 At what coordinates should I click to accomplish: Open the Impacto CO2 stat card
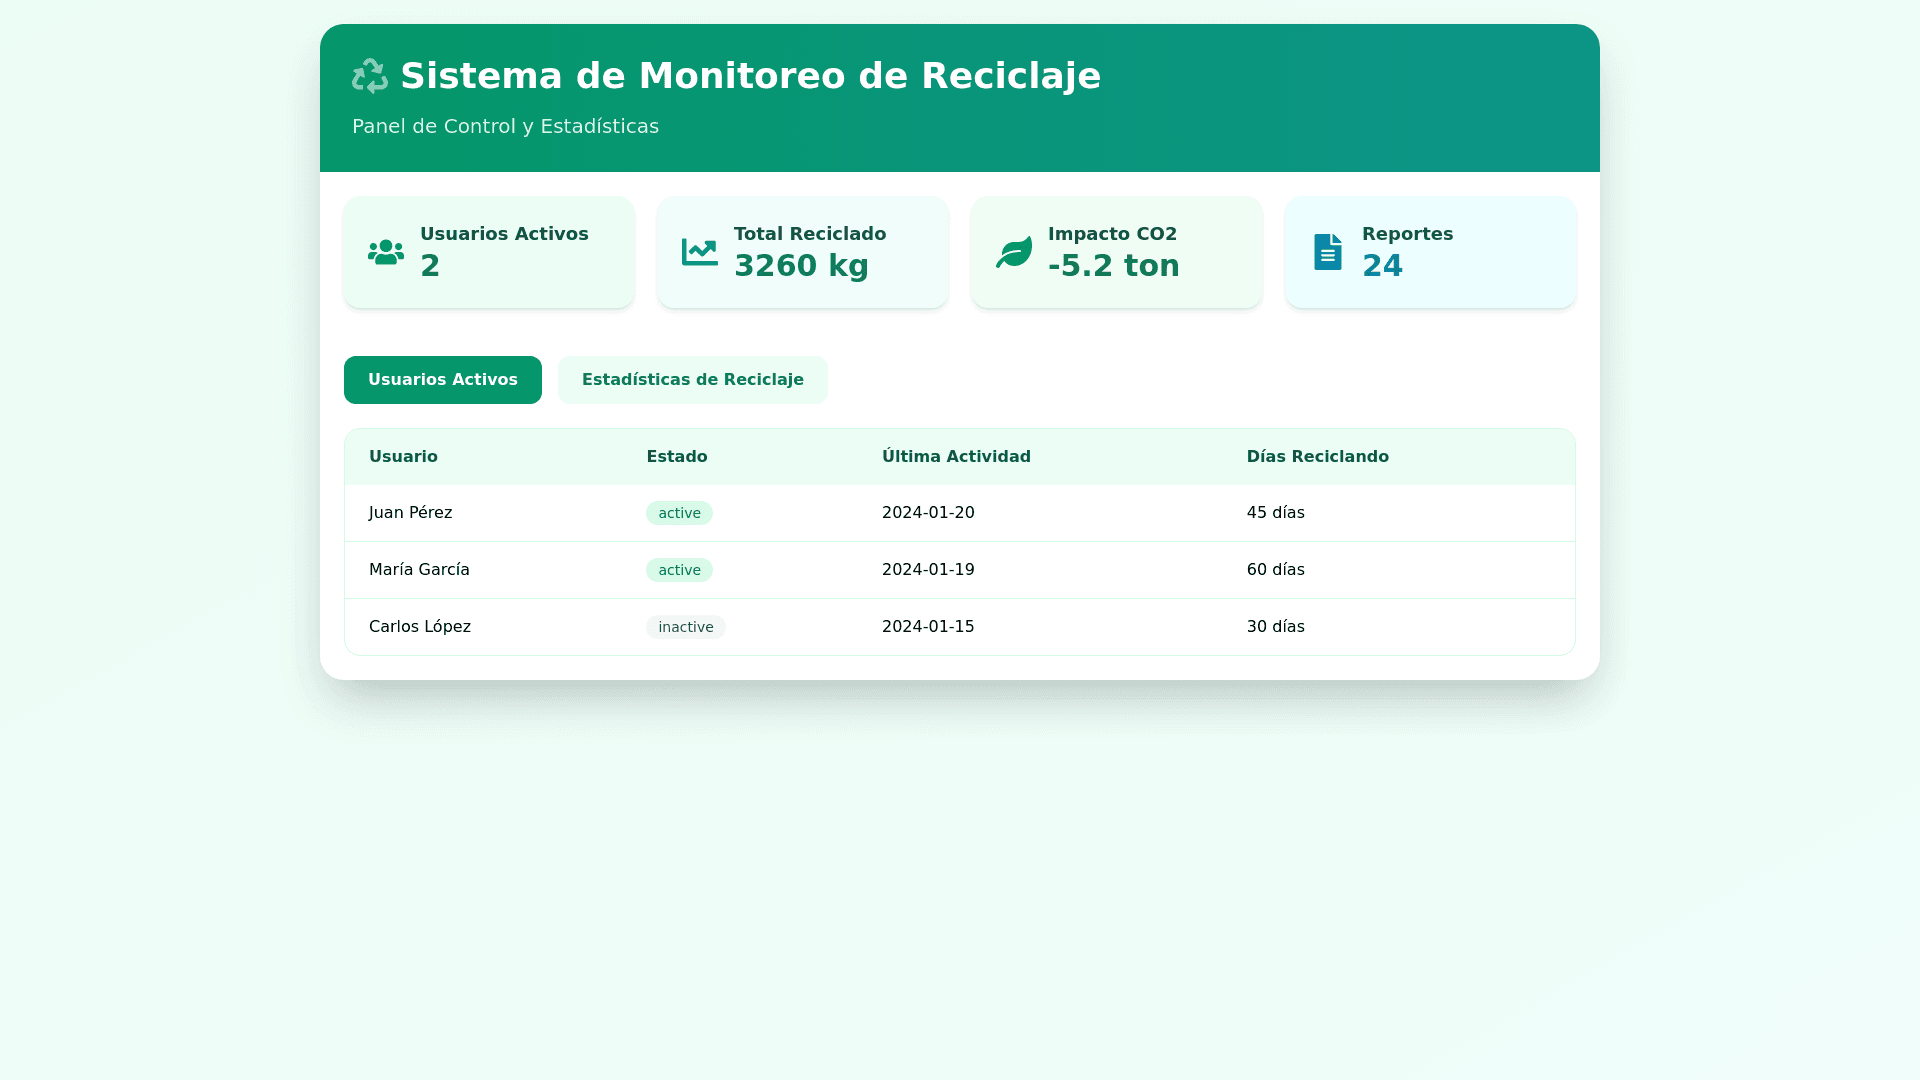[1117, 252]
